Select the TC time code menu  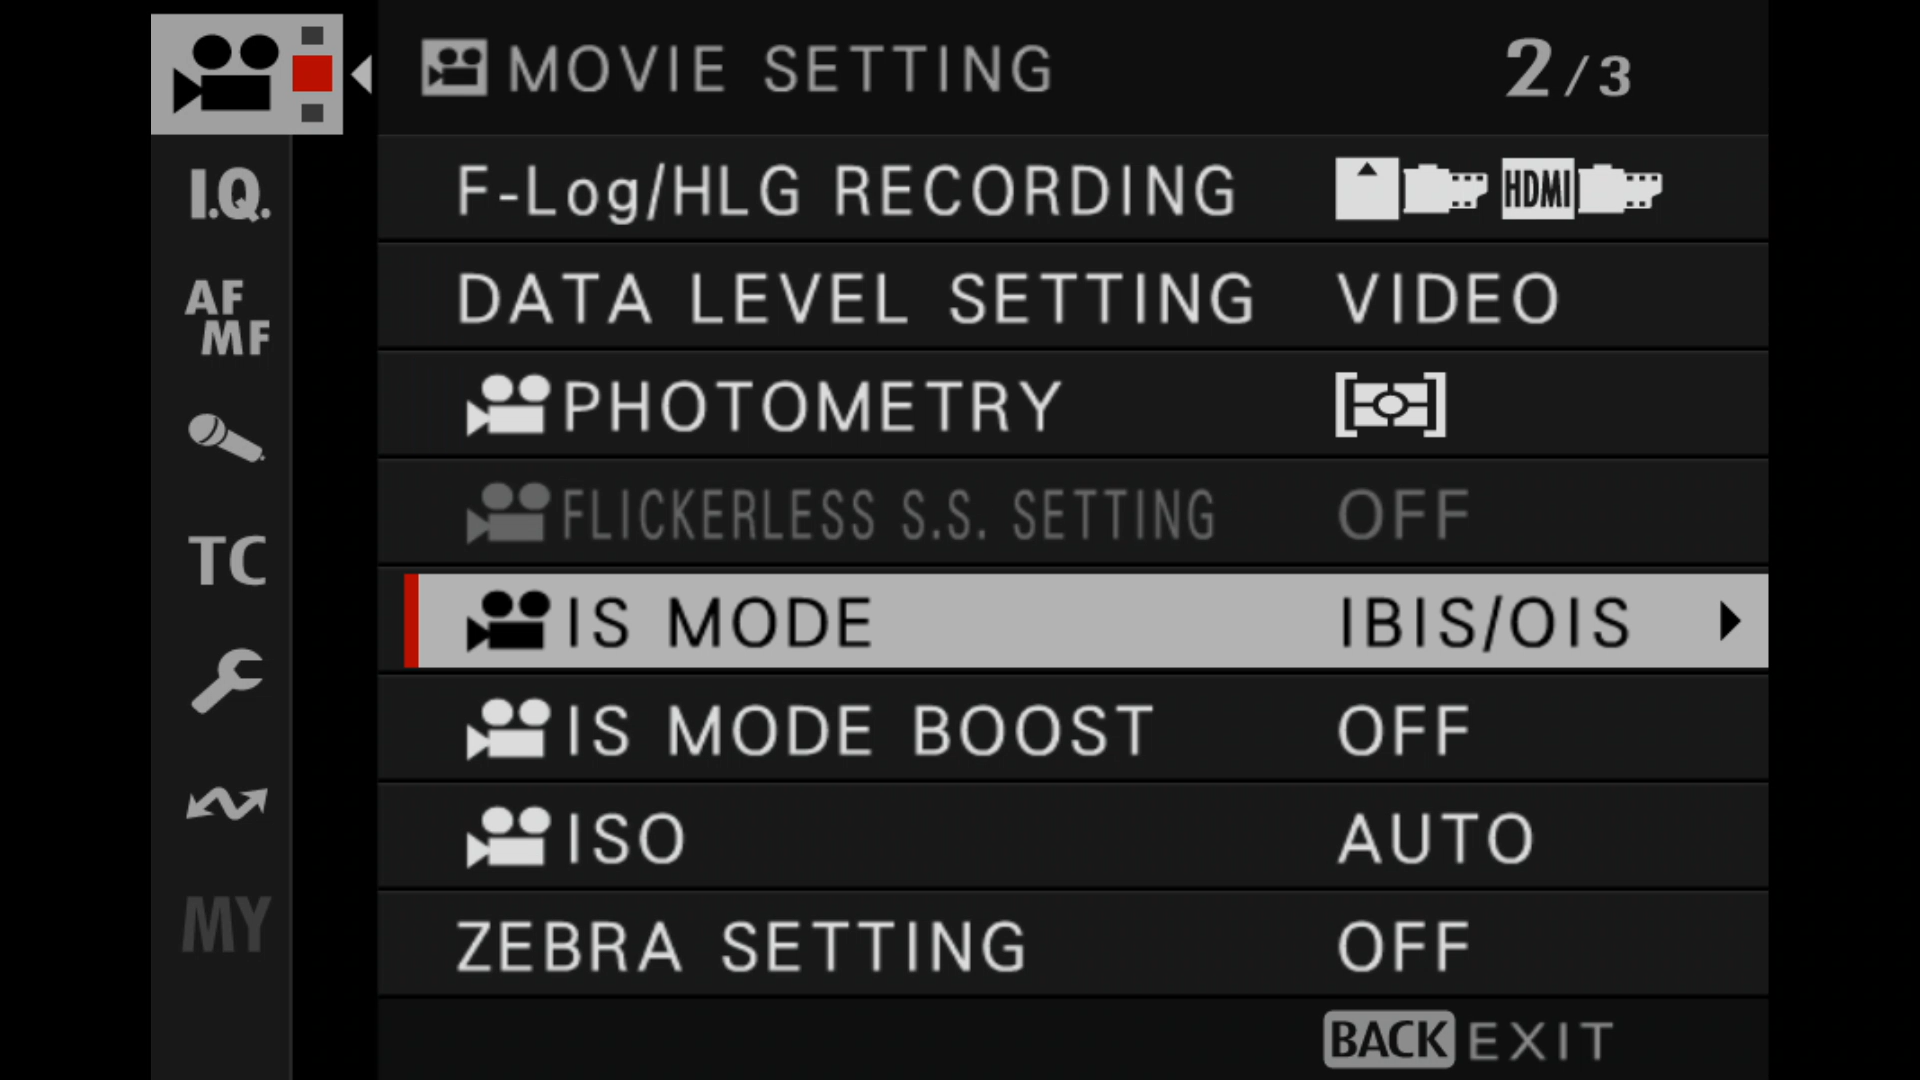[228, 560]
